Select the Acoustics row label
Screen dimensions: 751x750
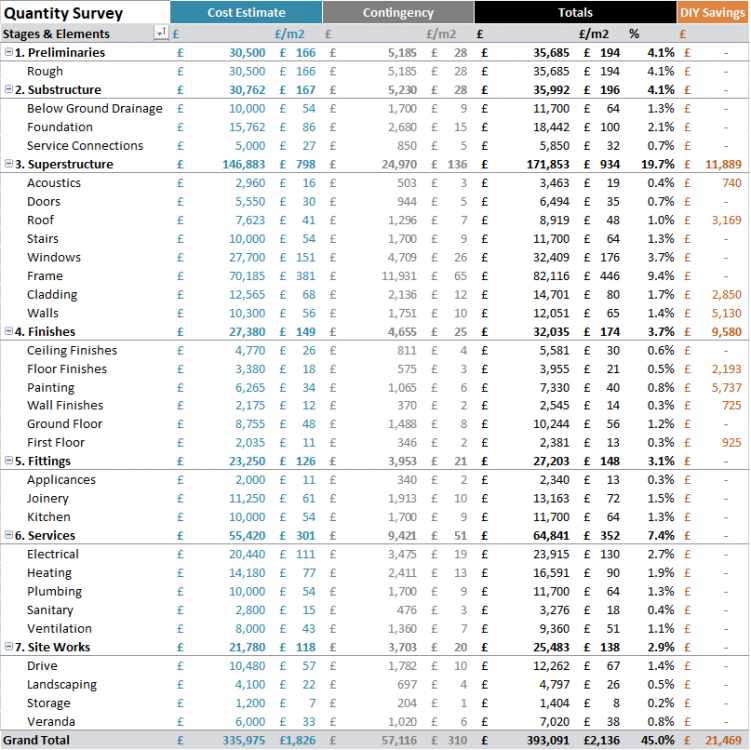[54, 183]
